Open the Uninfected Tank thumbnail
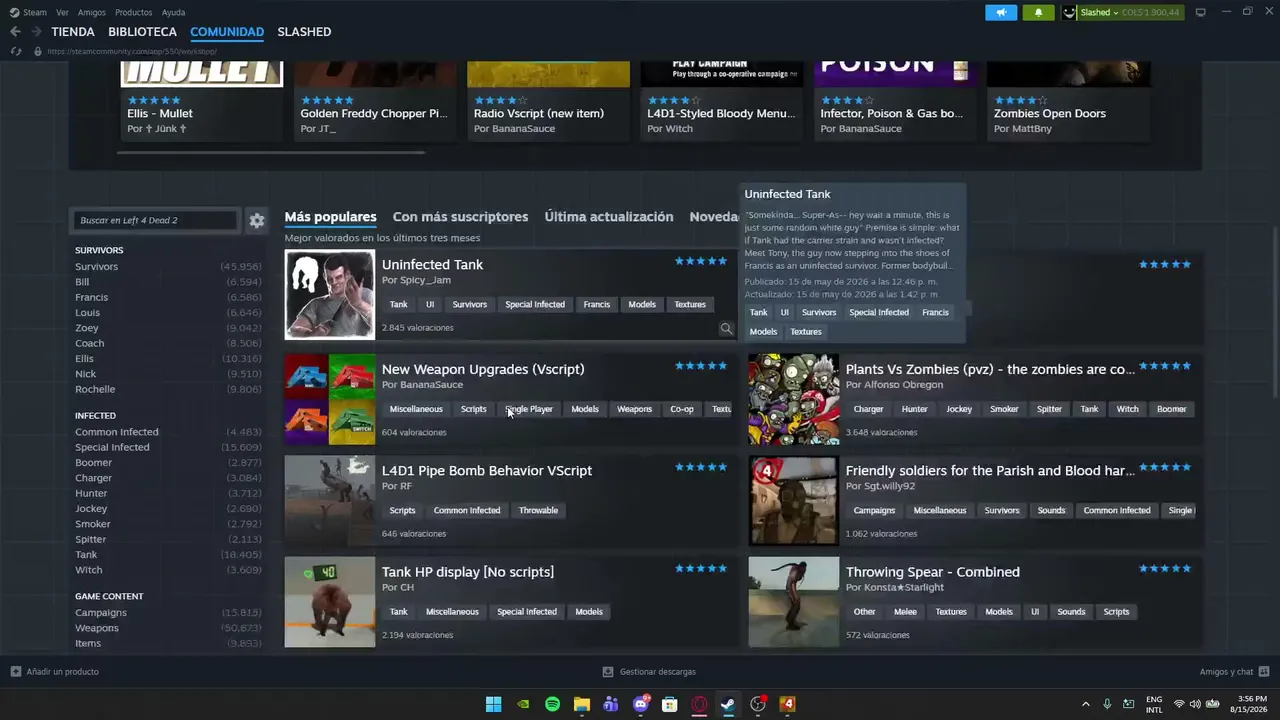The width and height of the screenshot is (1280, 720). (330, 295)
